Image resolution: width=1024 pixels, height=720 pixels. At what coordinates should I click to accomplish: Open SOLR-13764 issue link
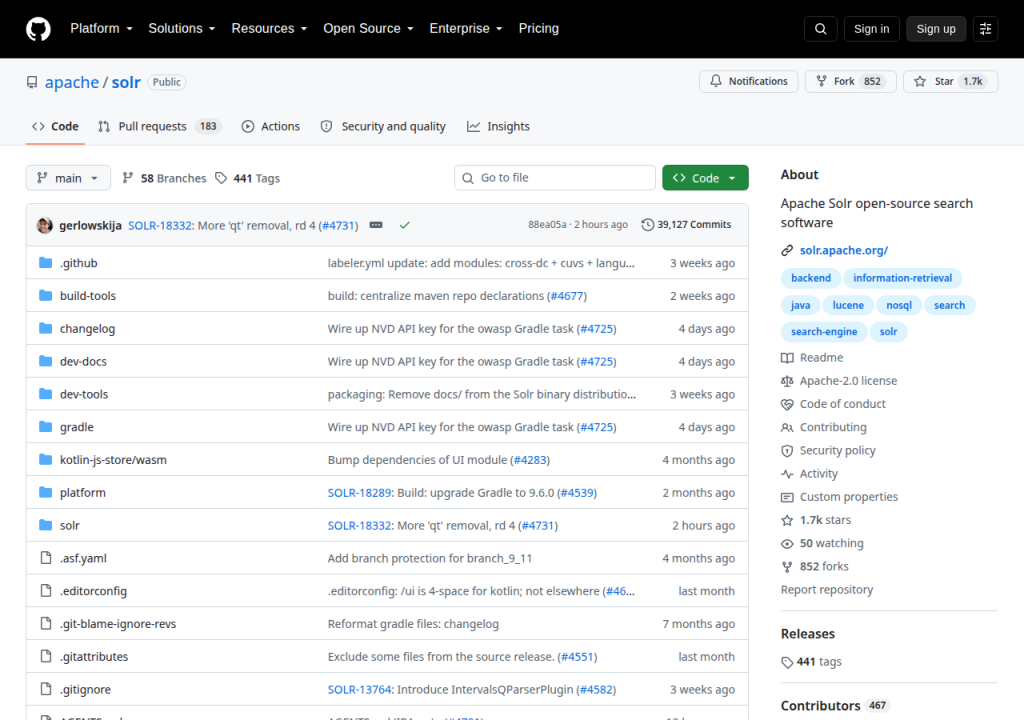point(359,689)
